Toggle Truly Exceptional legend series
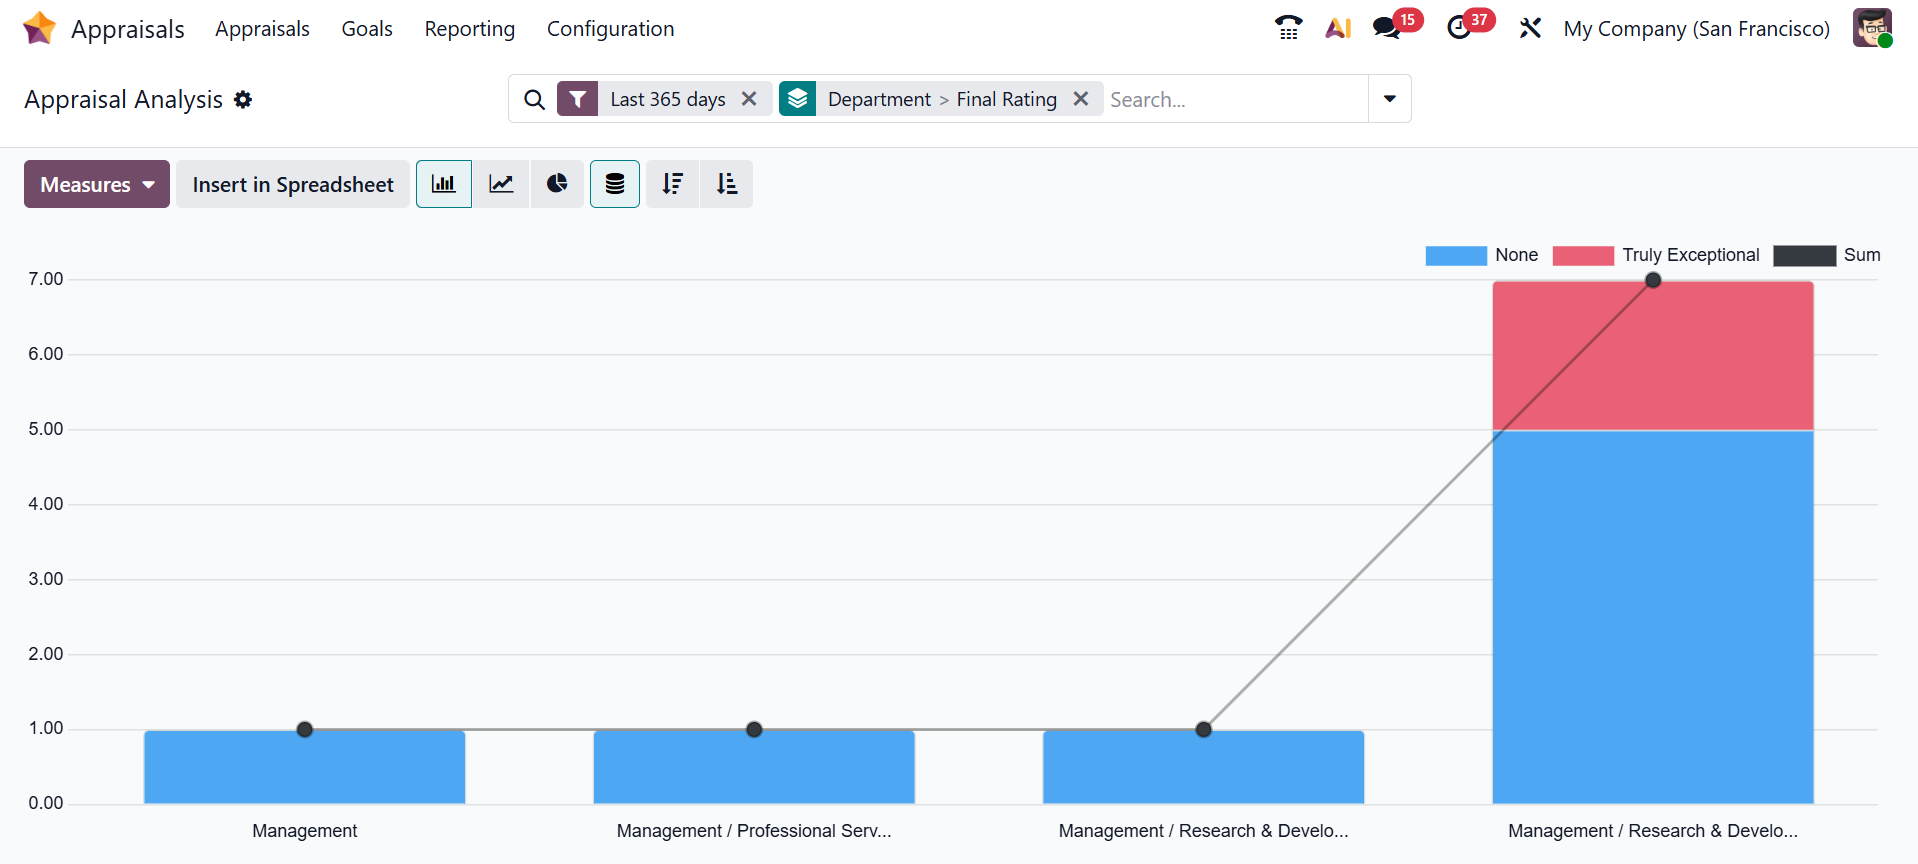Image resolution: width=1918 pixels, height=864 pixels. tap(1656, 255)
